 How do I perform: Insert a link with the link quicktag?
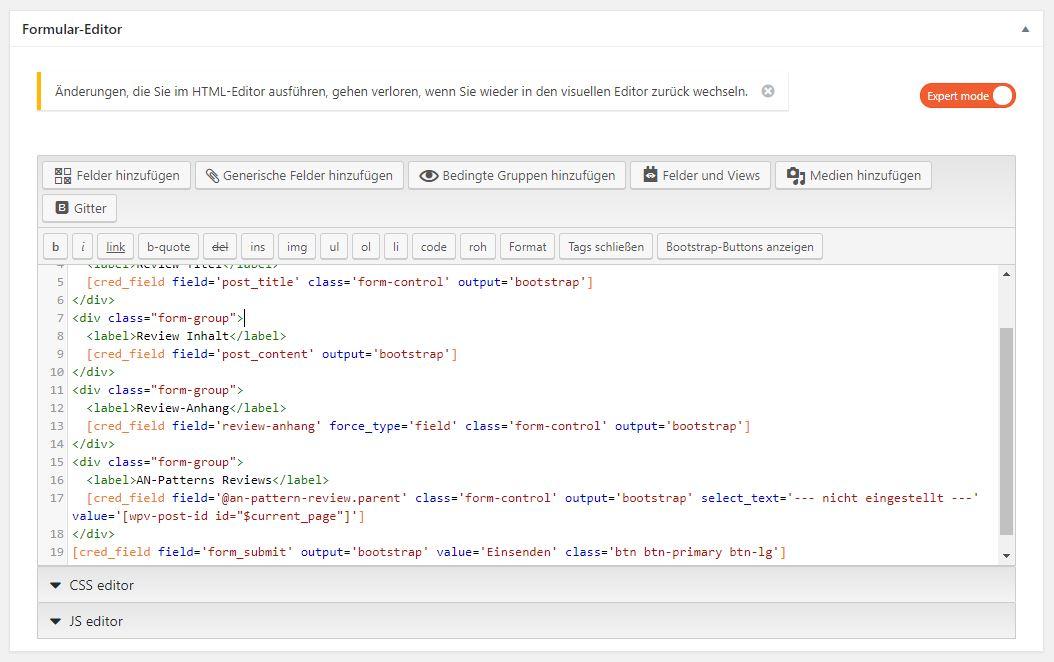[116, 247]
